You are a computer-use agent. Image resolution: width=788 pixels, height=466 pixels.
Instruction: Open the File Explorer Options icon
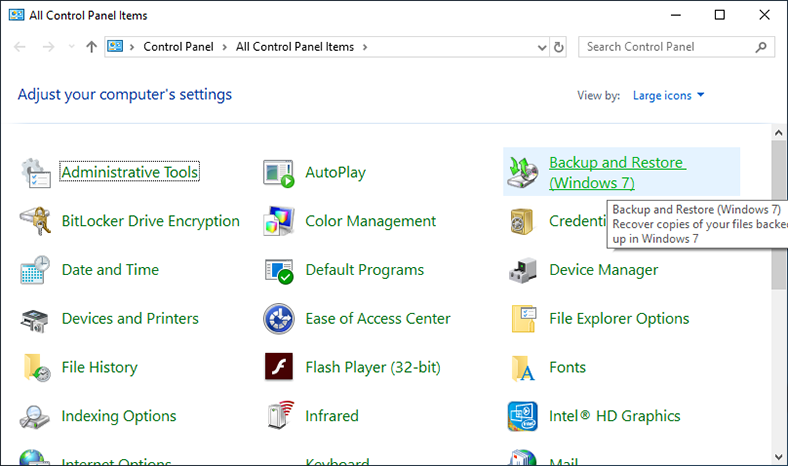[523, 319]
